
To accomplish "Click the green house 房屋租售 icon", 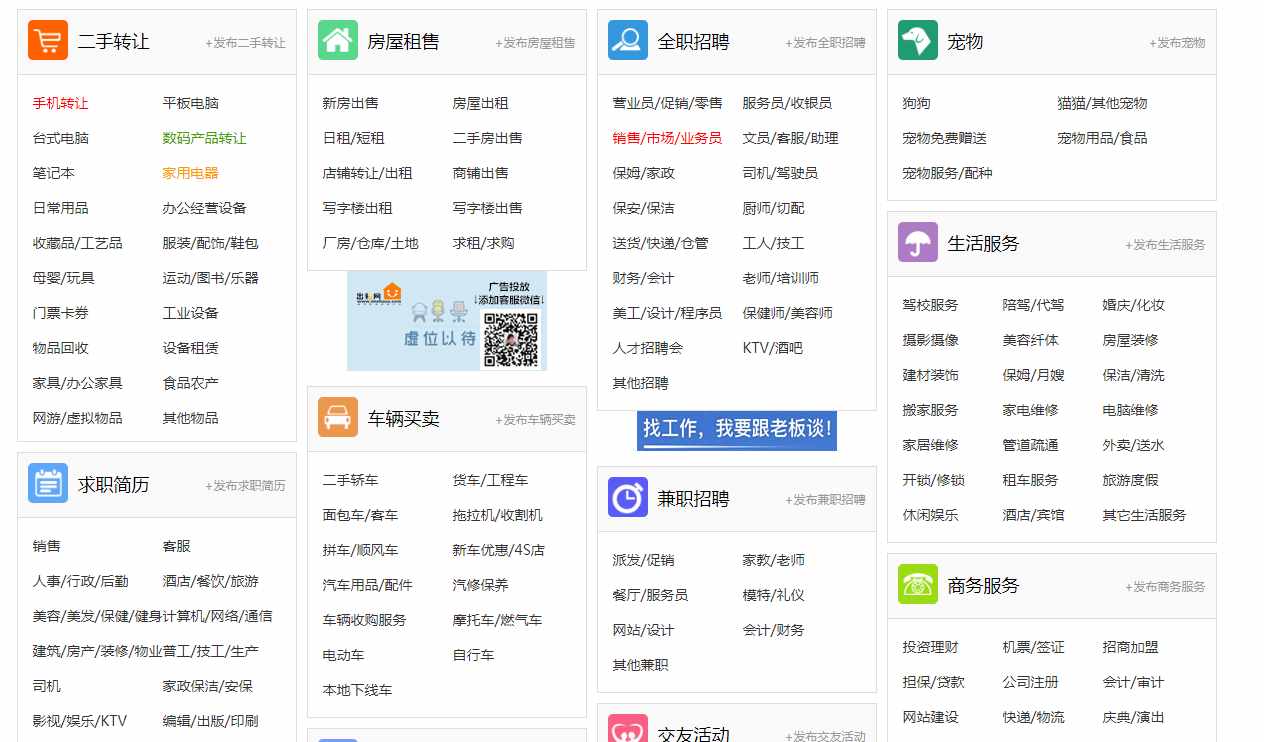I will [x=338, y=41].
